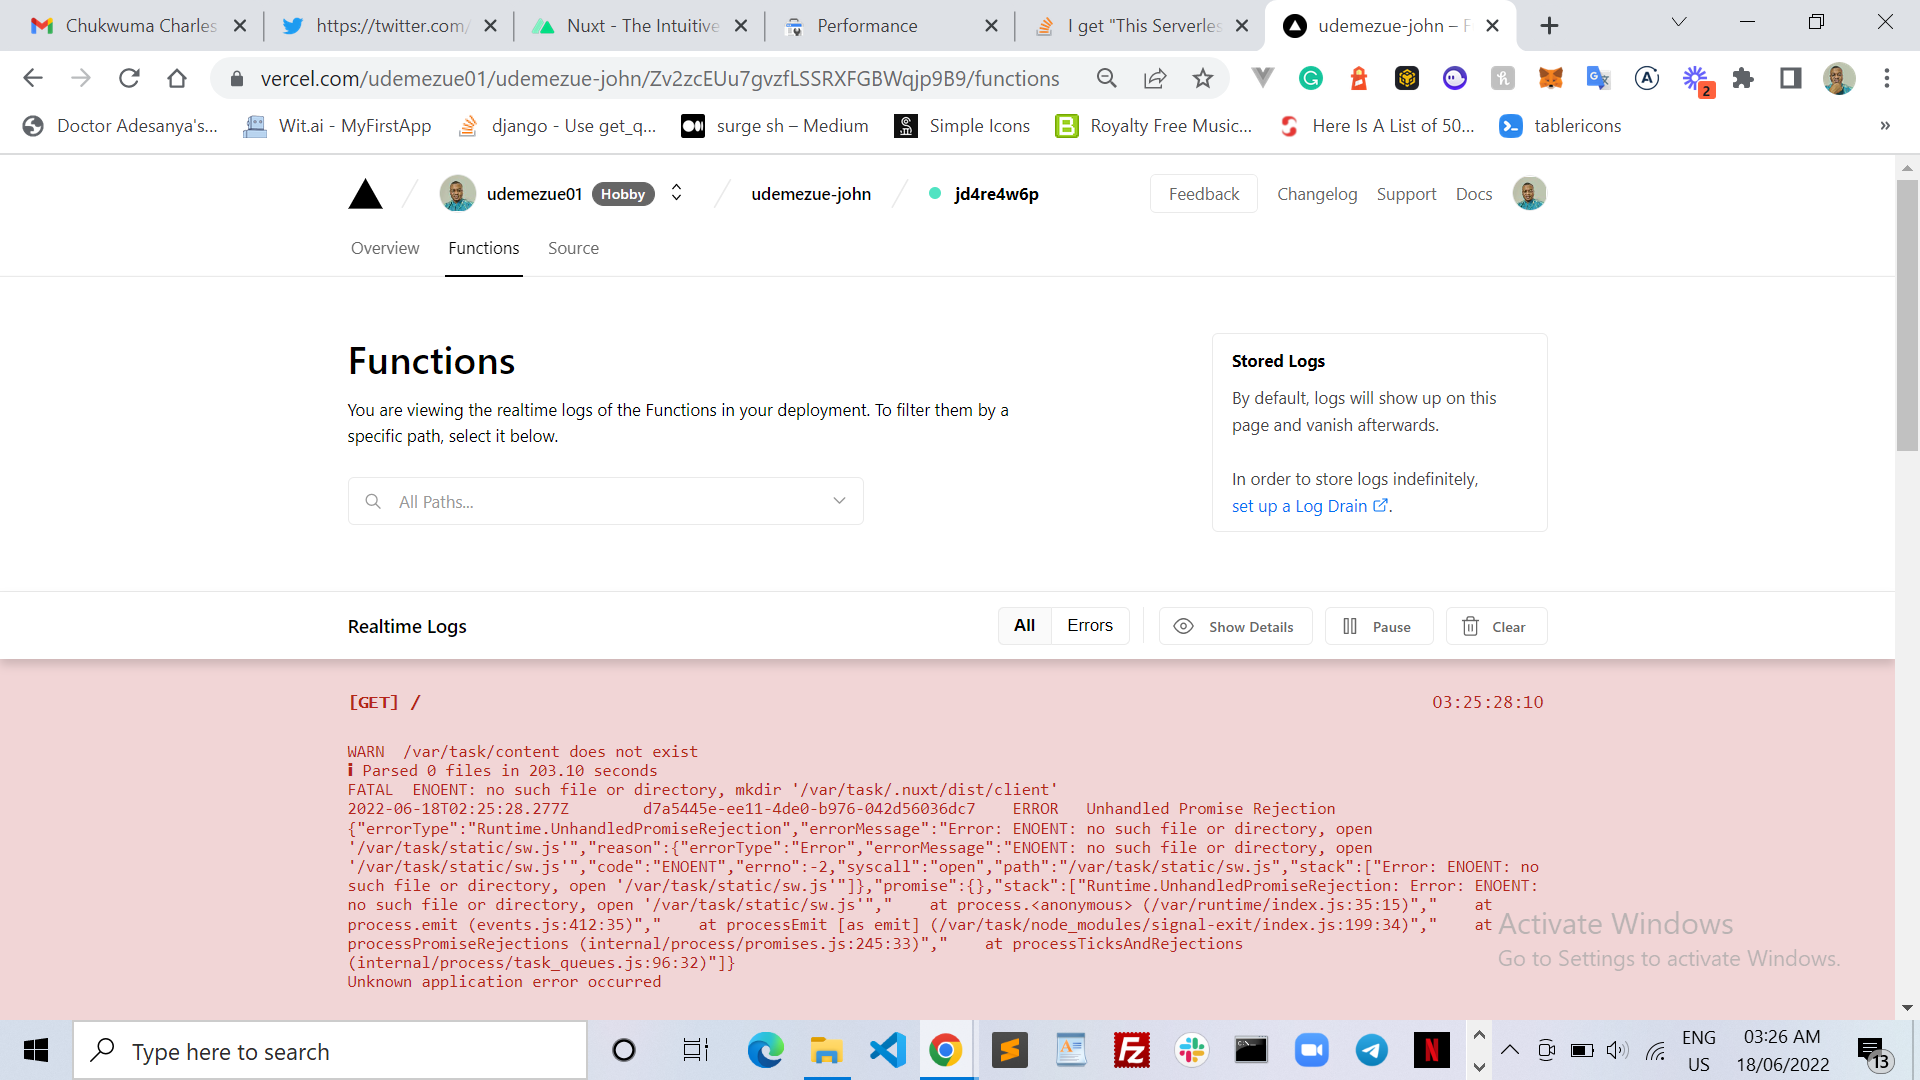1920x1080 pixels.
Task: Launch Visual Studio Code from the taskbar
Action: [887, 1050]
